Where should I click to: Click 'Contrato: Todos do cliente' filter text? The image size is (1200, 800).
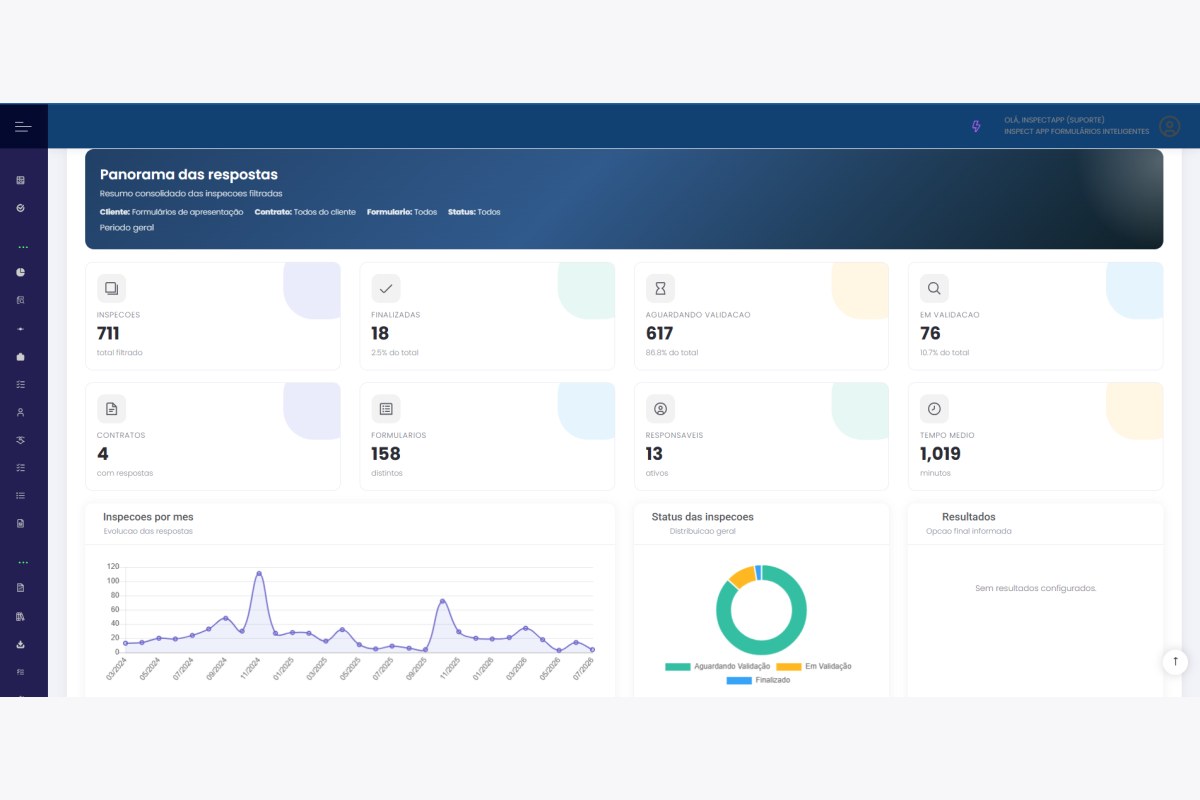click(305, 212)
